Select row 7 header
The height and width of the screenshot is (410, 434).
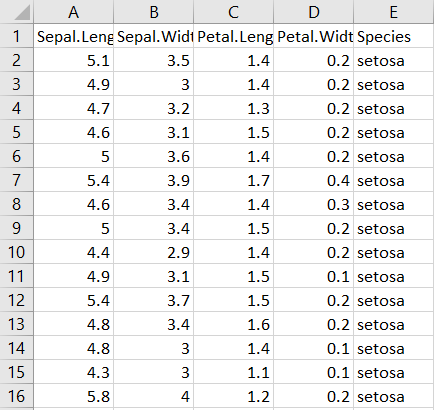click(16, 180)
